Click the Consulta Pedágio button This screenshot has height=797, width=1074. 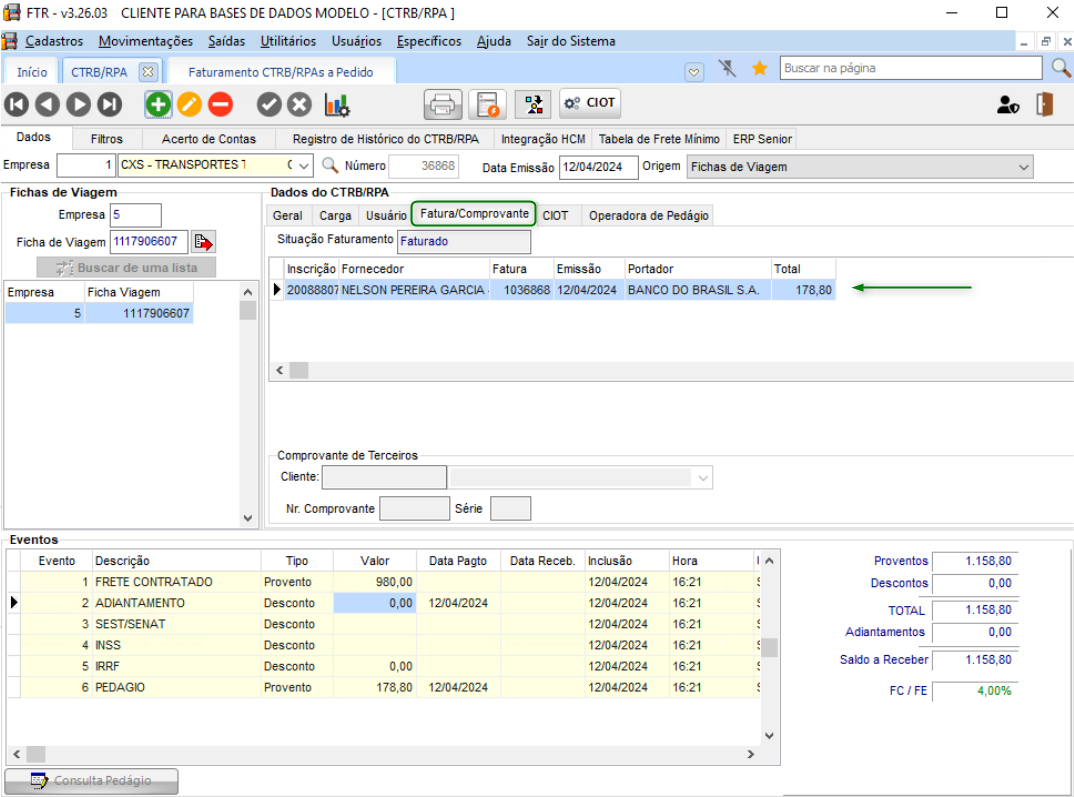click(92, 780)
